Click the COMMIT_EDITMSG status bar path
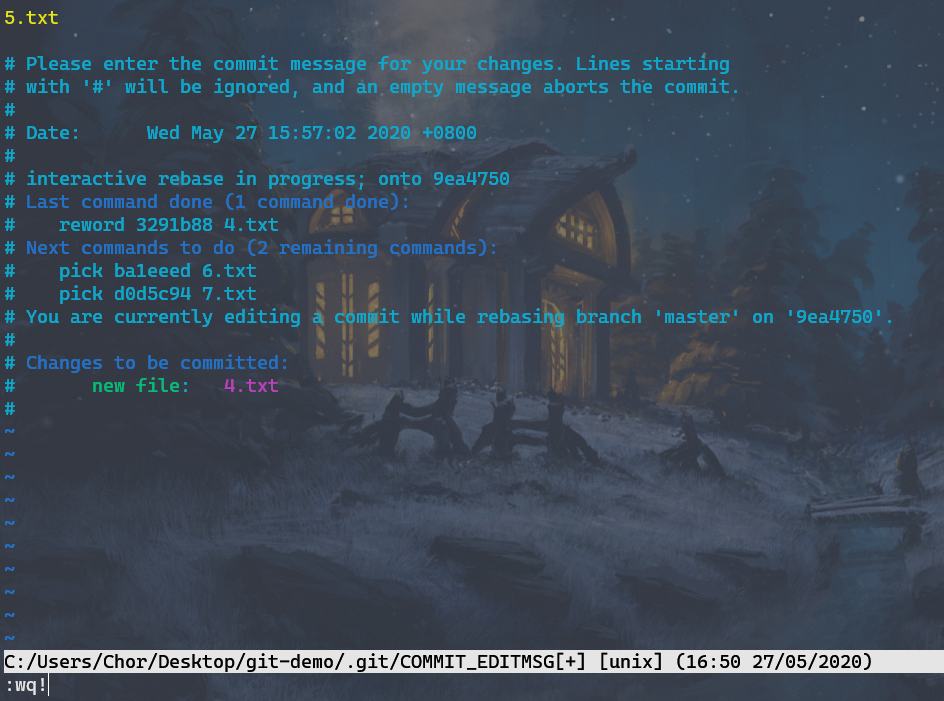 pyautogui.click(x=295, y=662)
